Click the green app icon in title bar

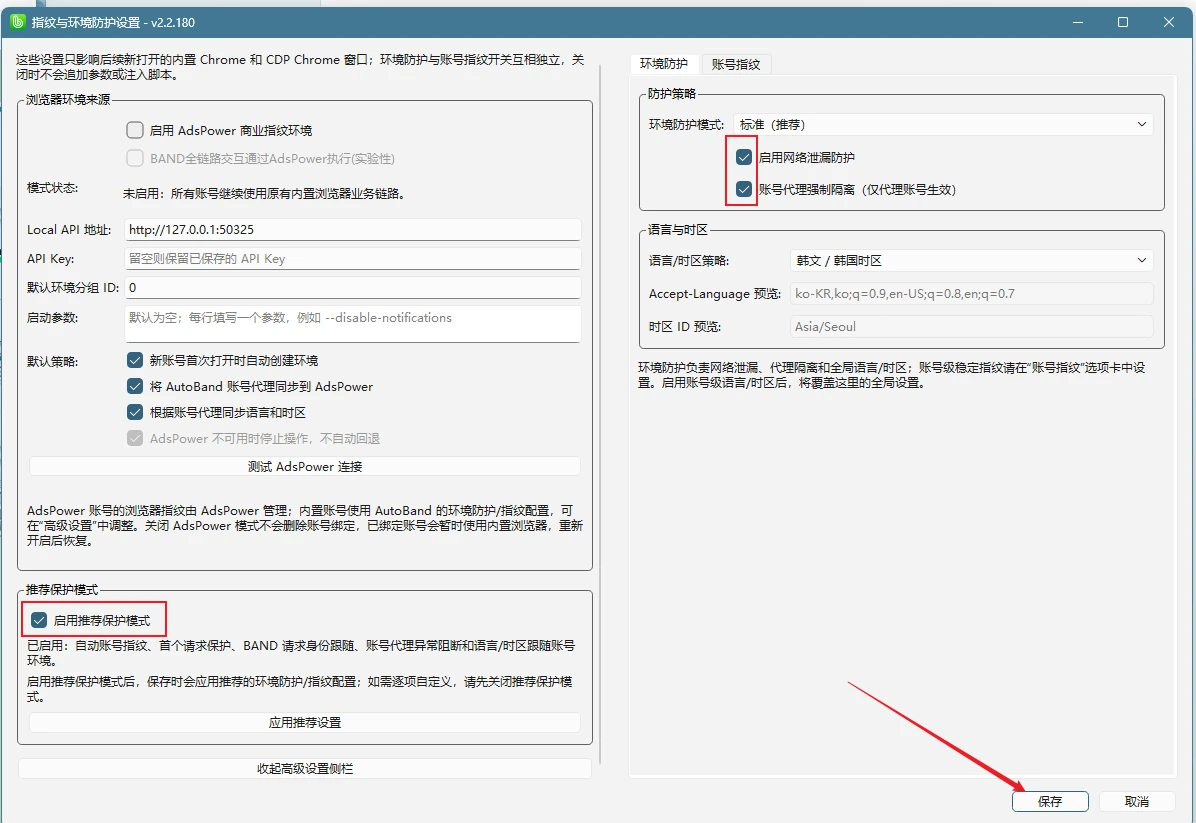click(18, 22)
